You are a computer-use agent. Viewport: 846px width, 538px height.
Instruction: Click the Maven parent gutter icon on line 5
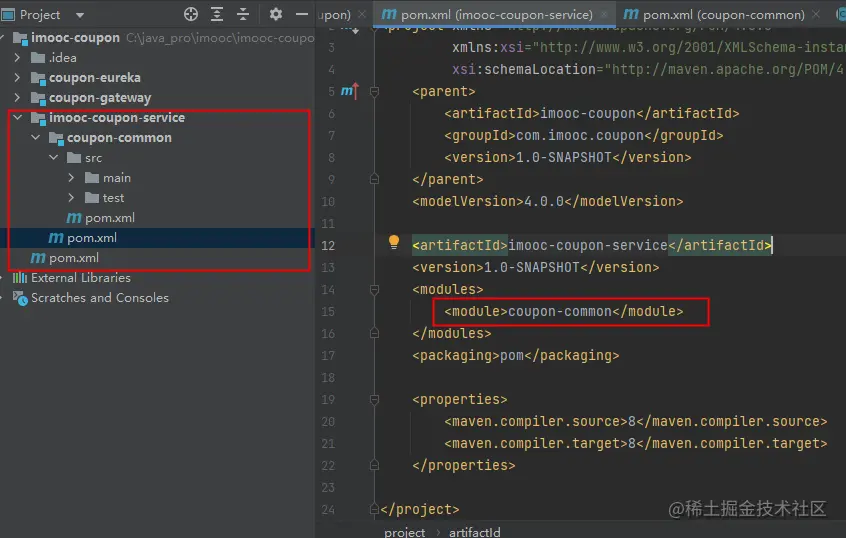pyautogui.click(x=350, y=91)
